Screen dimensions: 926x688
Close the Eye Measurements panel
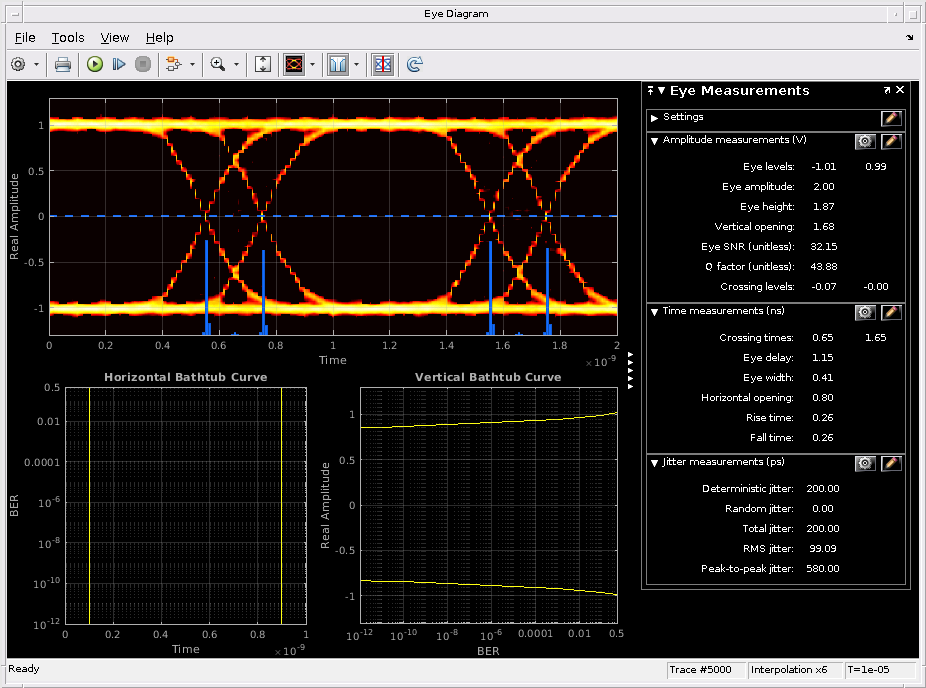900,90
